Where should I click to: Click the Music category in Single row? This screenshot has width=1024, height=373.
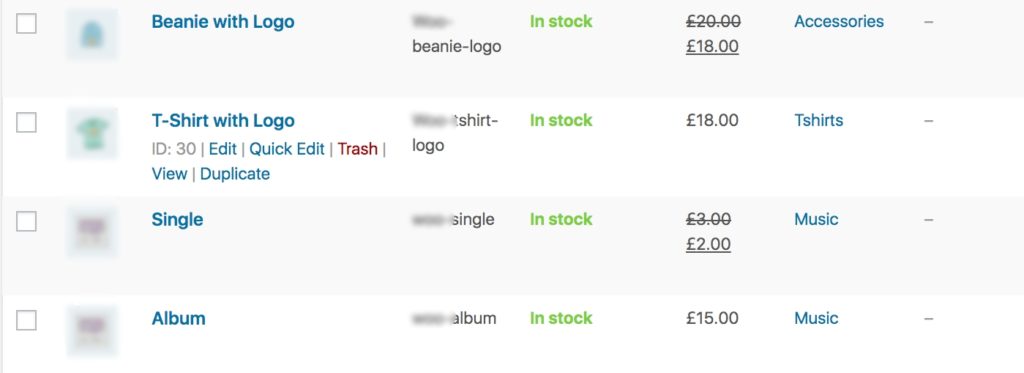(x=816, y=219)
